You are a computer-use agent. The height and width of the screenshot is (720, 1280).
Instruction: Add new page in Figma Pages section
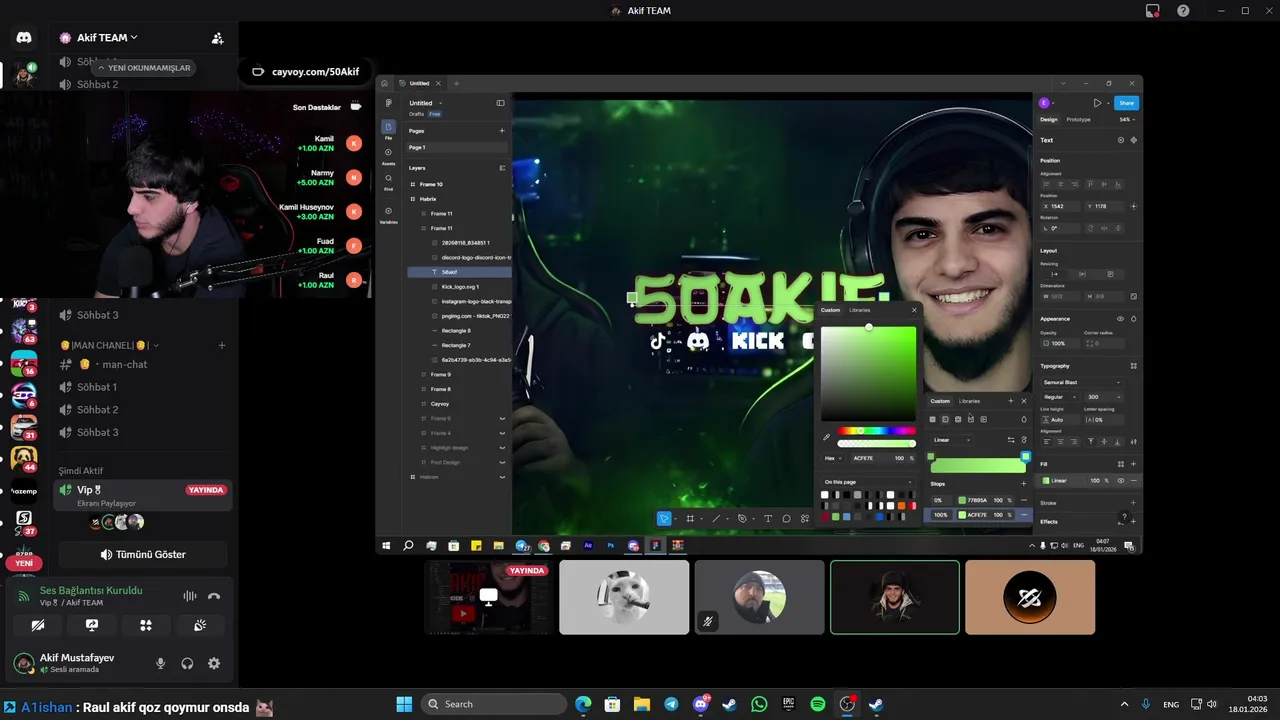coord(502,131)
